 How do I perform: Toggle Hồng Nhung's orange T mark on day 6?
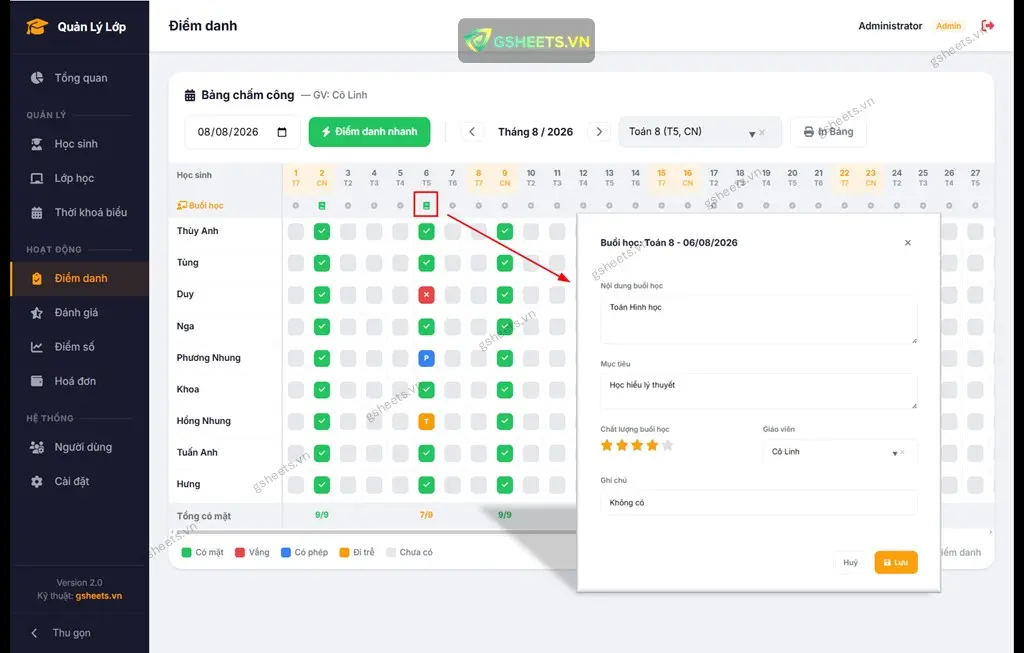pos(426,421)
